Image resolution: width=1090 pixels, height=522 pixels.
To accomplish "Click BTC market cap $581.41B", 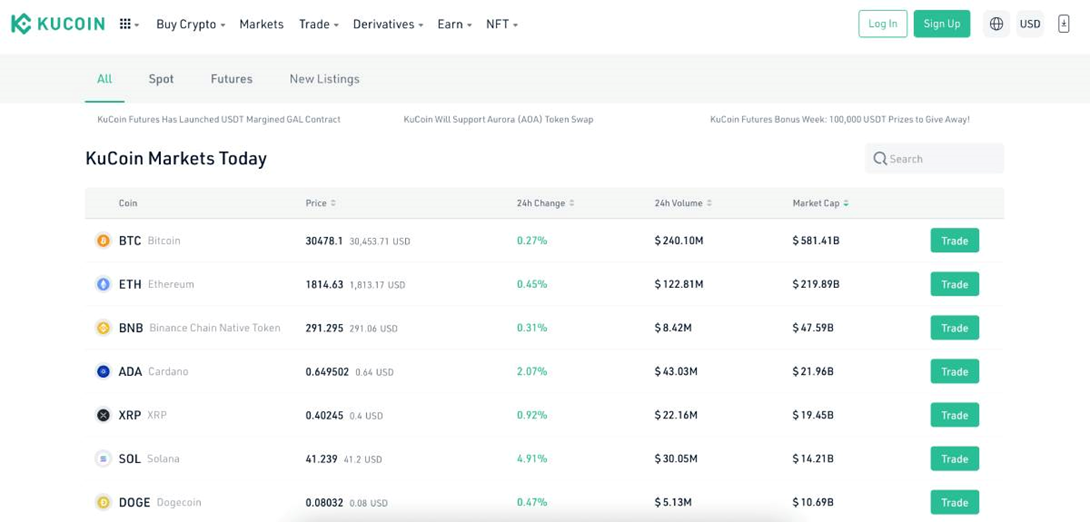I will [816, 240].
